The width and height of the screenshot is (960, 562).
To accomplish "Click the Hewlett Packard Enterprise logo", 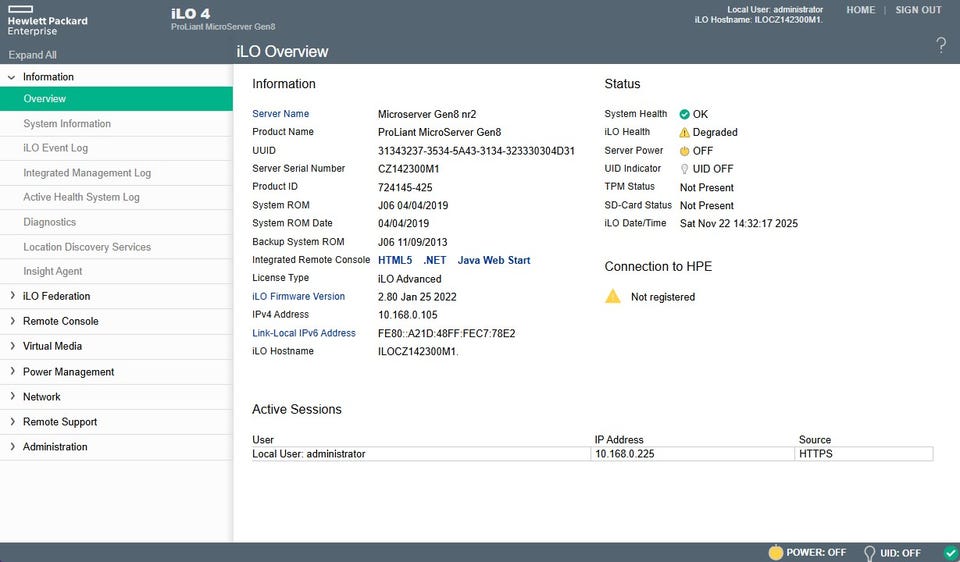I will (x=47, y=20).
